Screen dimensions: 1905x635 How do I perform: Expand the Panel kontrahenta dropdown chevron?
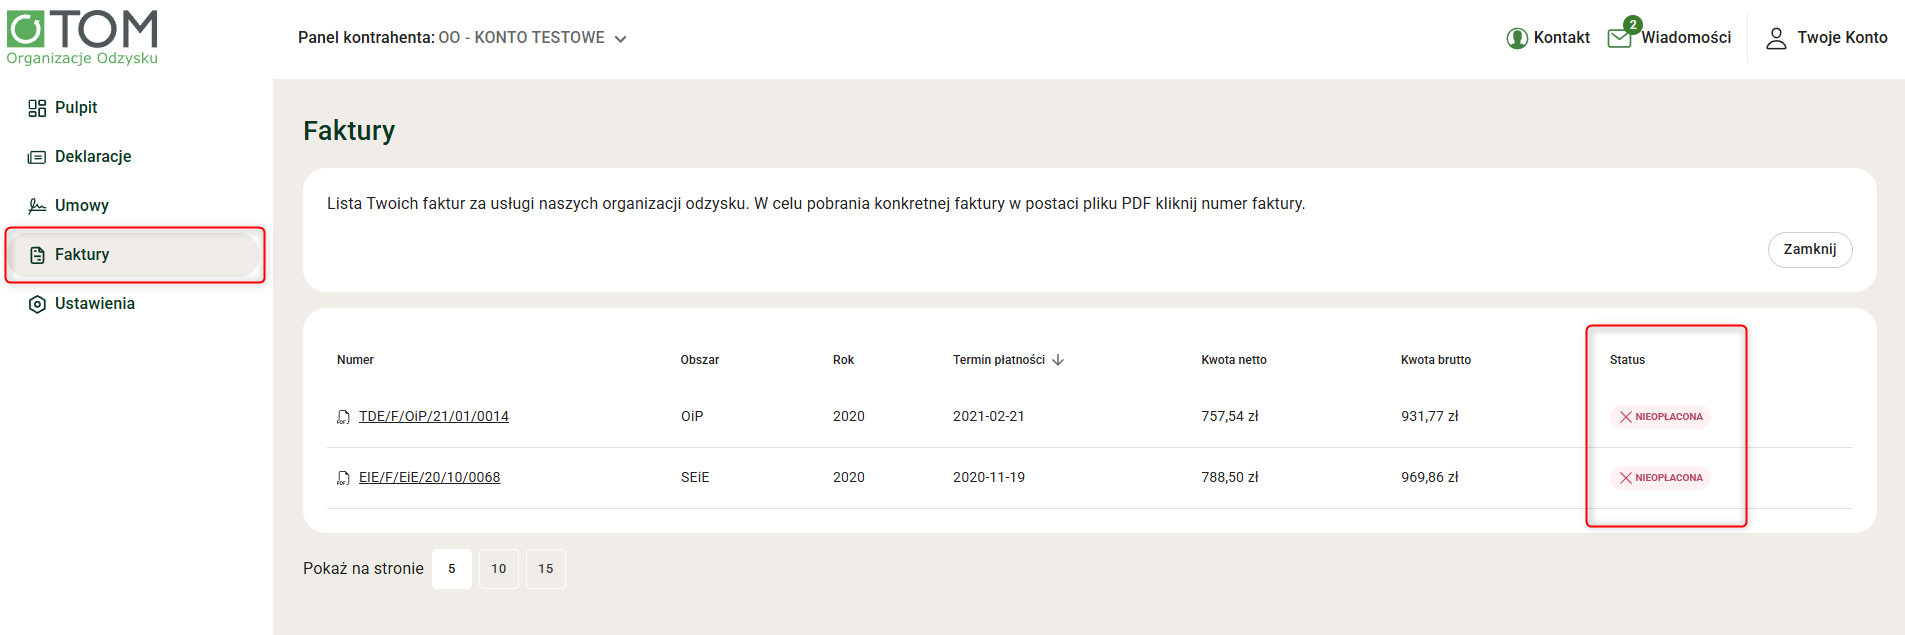click(621, 39)
